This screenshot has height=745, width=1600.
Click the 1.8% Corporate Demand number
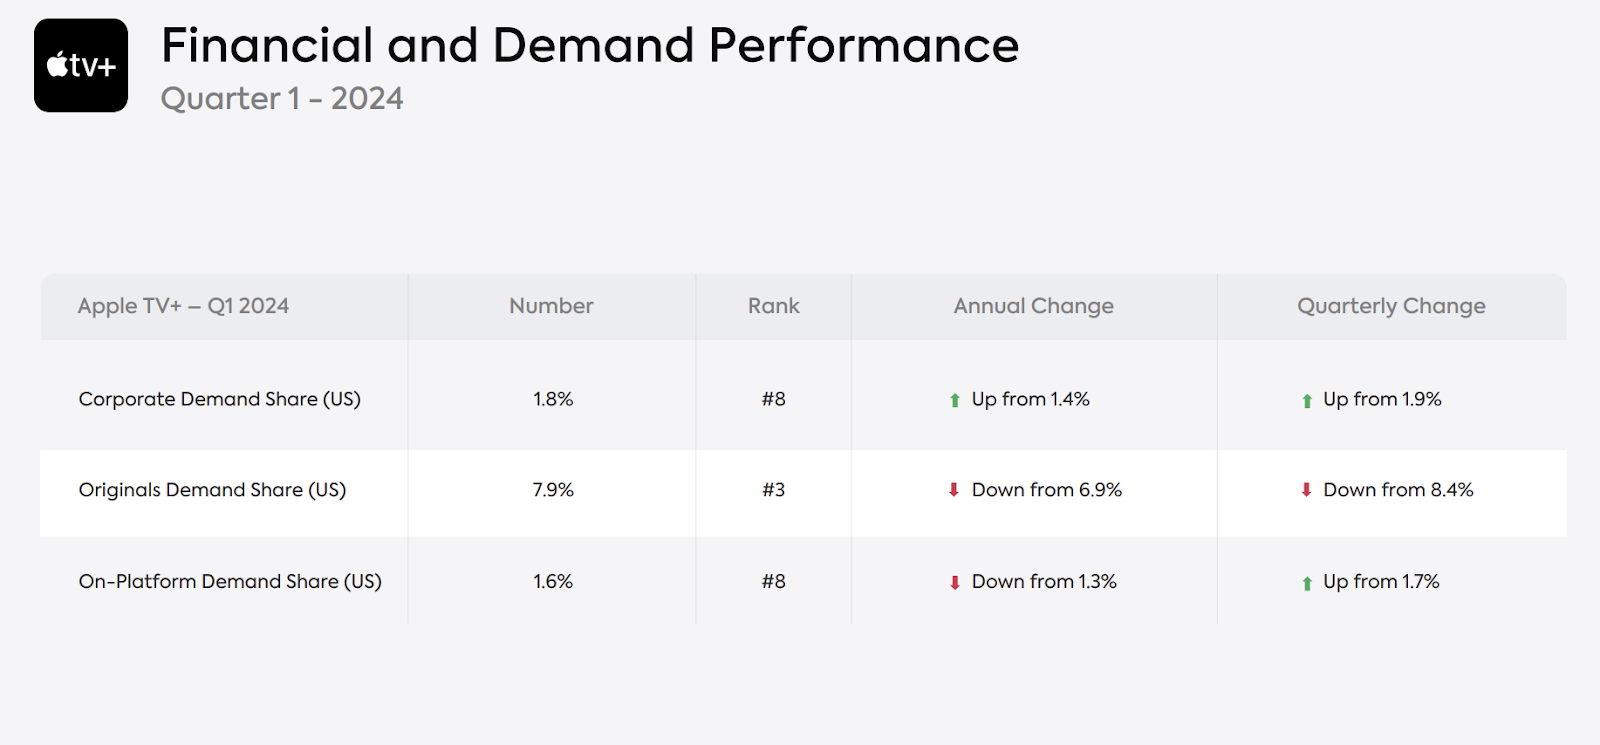[553, 399]
